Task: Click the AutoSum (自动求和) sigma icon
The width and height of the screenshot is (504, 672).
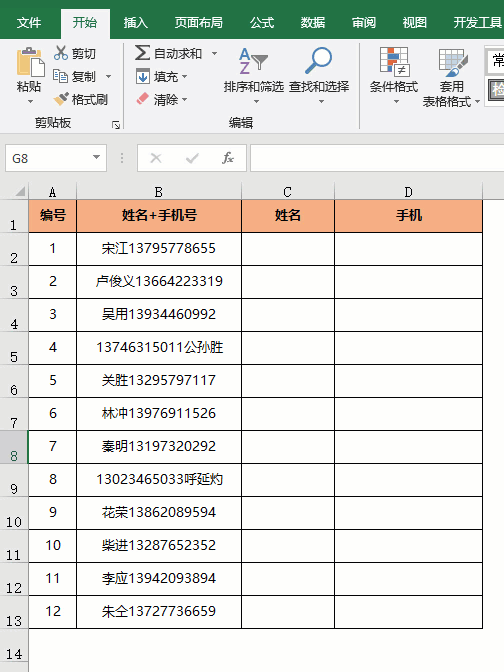Action: [x=142, y=53]
